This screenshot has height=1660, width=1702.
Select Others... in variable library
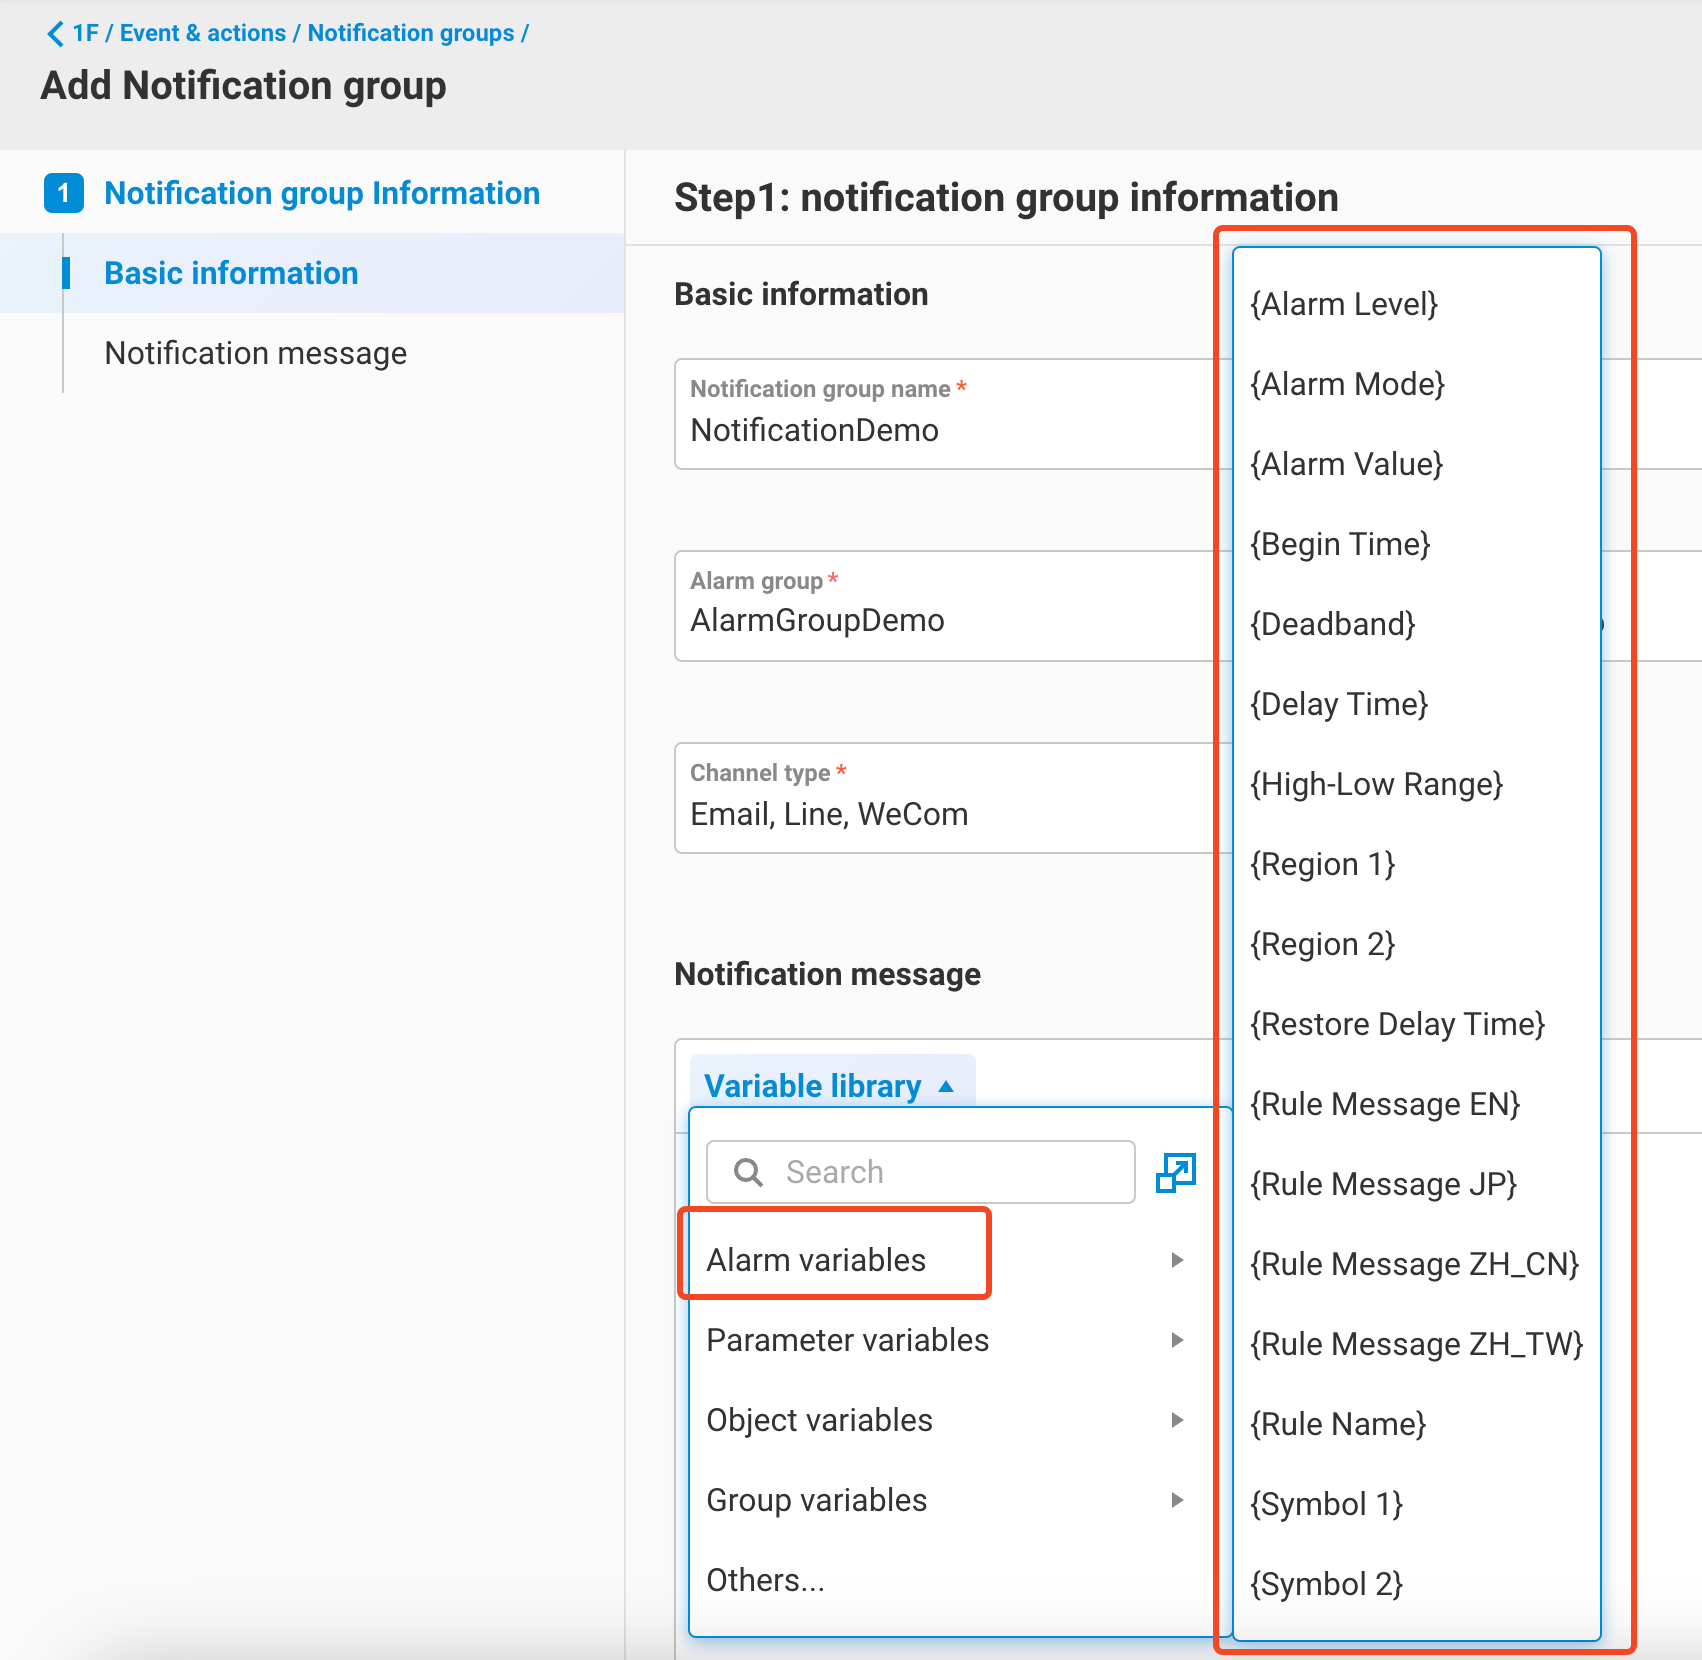(766, 1580)
